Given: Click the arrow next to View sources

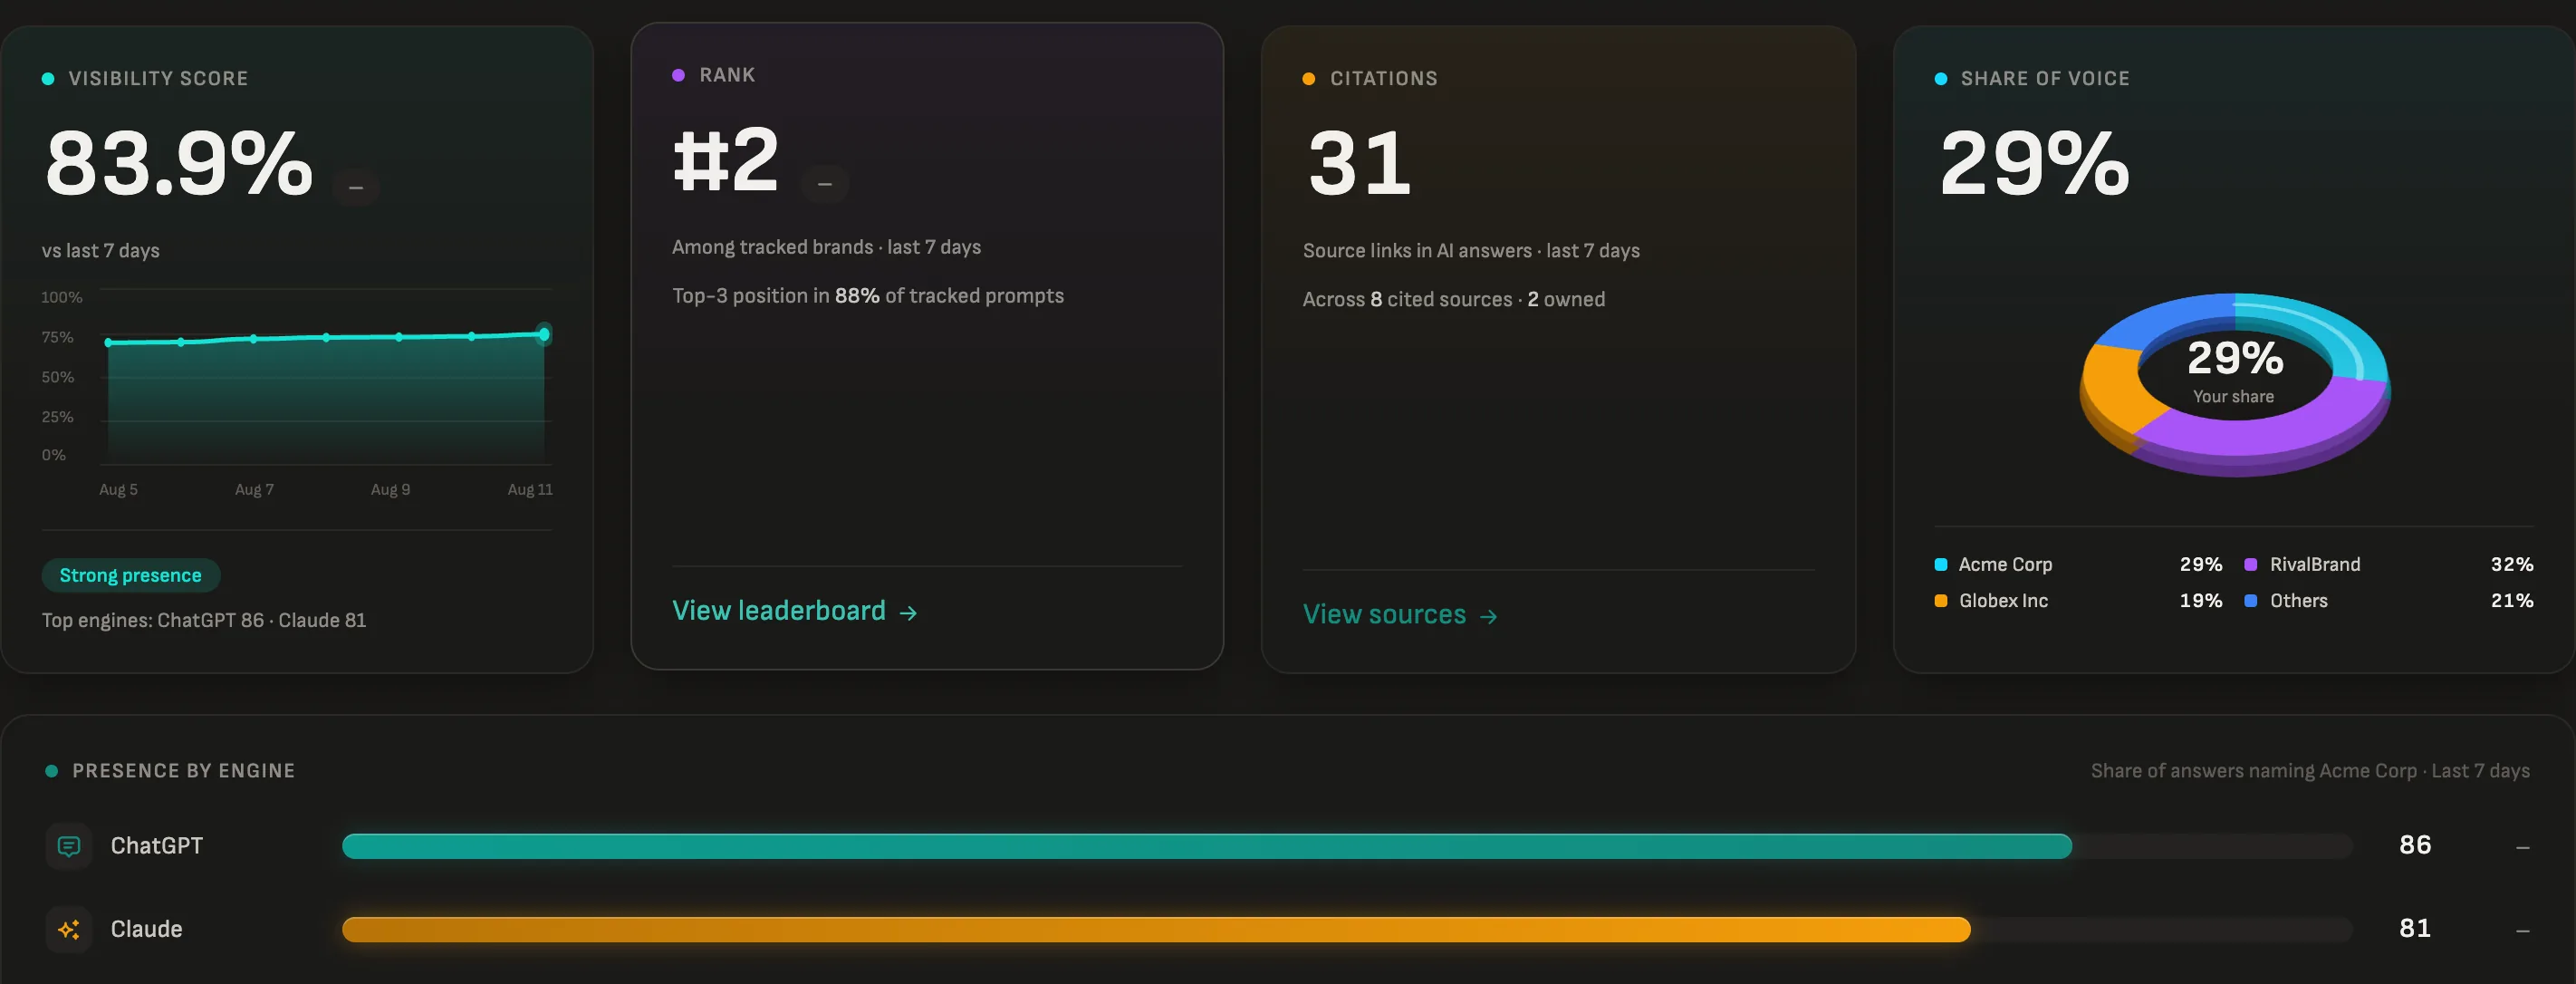Looking at the screenshot, I should (x=1488, y=617).
